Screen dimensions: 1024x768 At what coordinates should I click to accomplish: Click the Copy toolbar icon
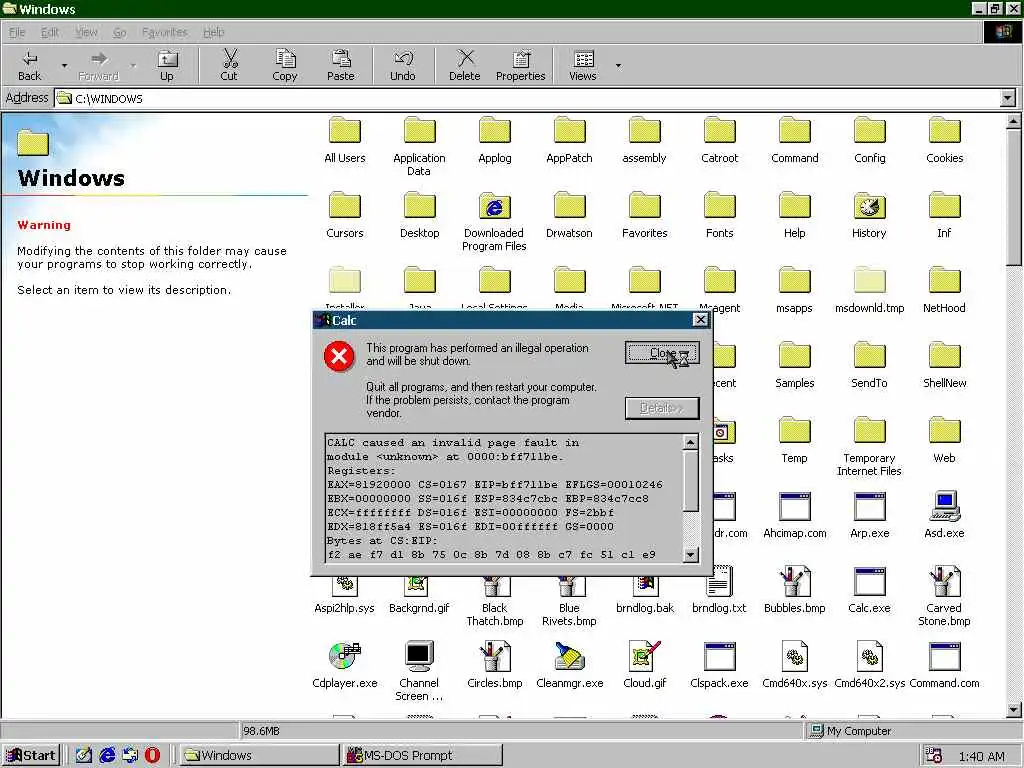coord(285,65)
